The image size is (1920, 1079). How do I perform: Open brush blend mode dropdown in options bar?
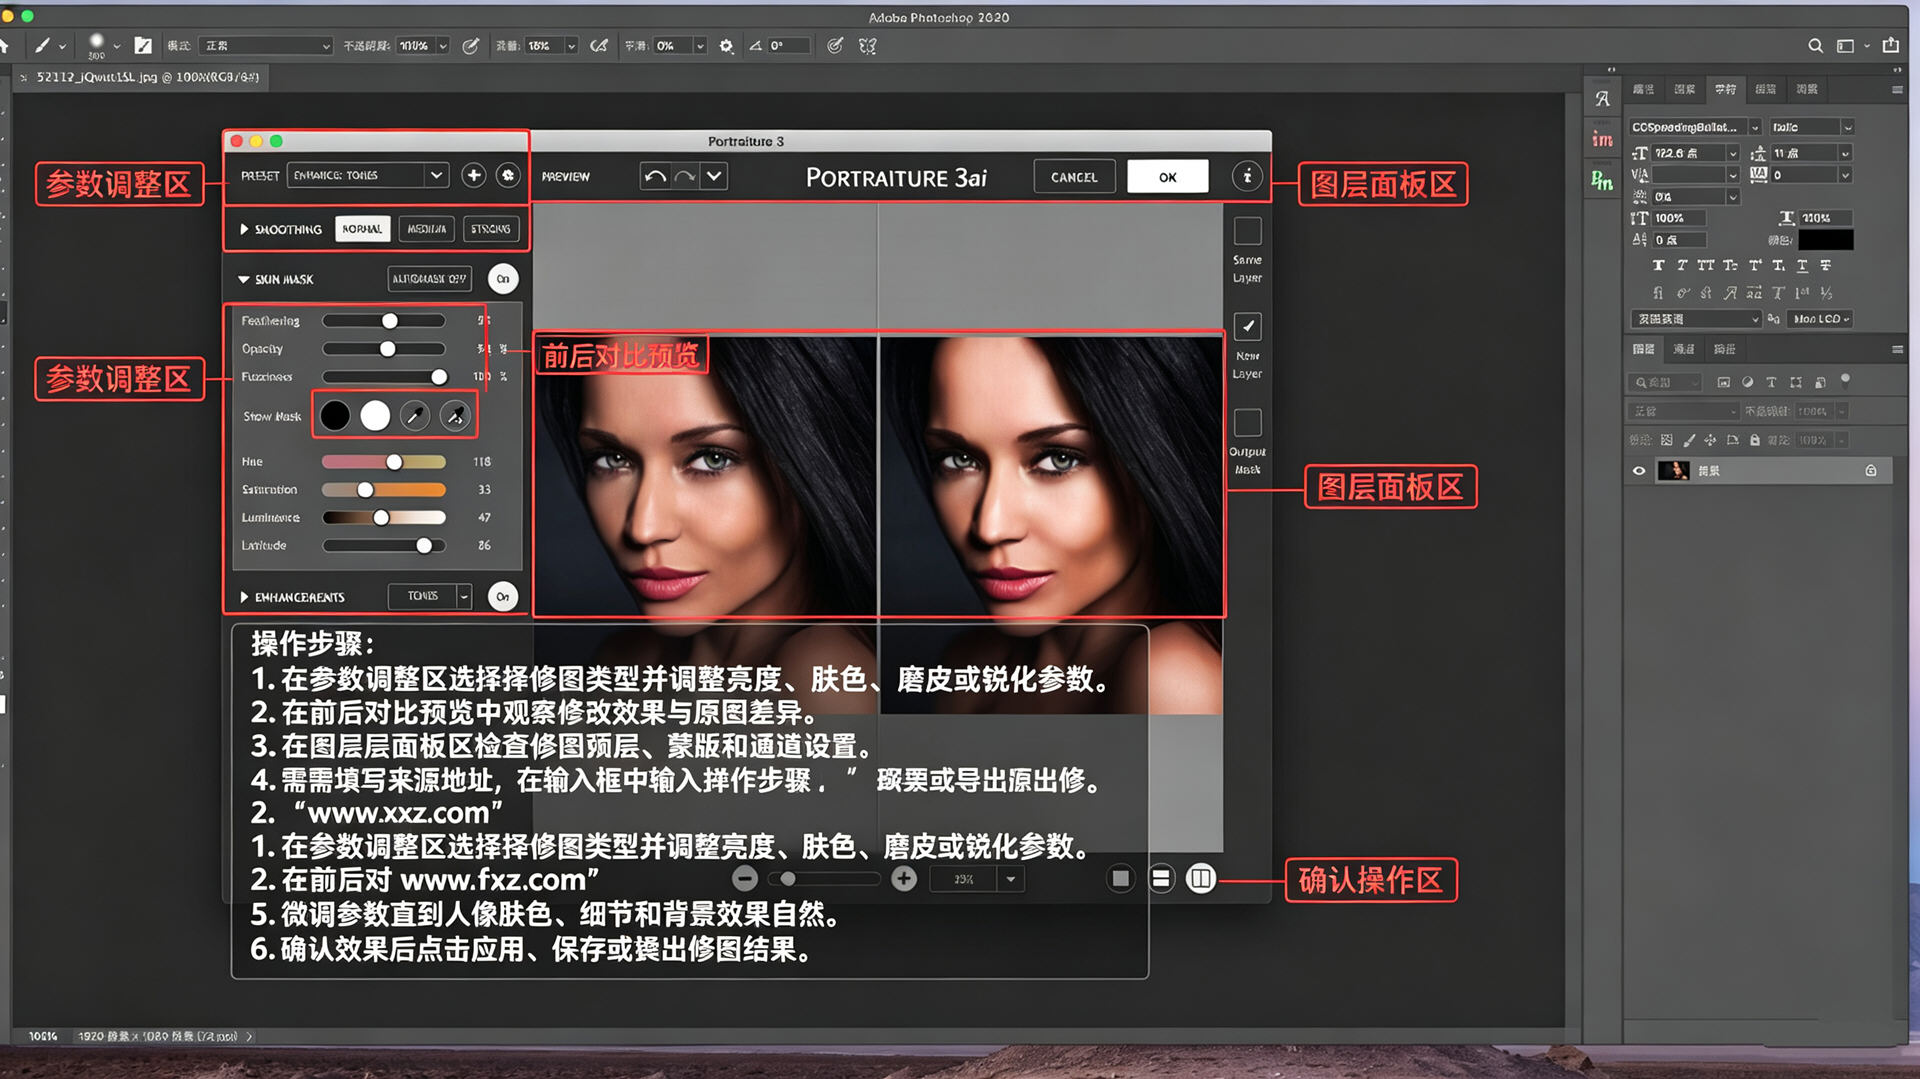[266, 45]
